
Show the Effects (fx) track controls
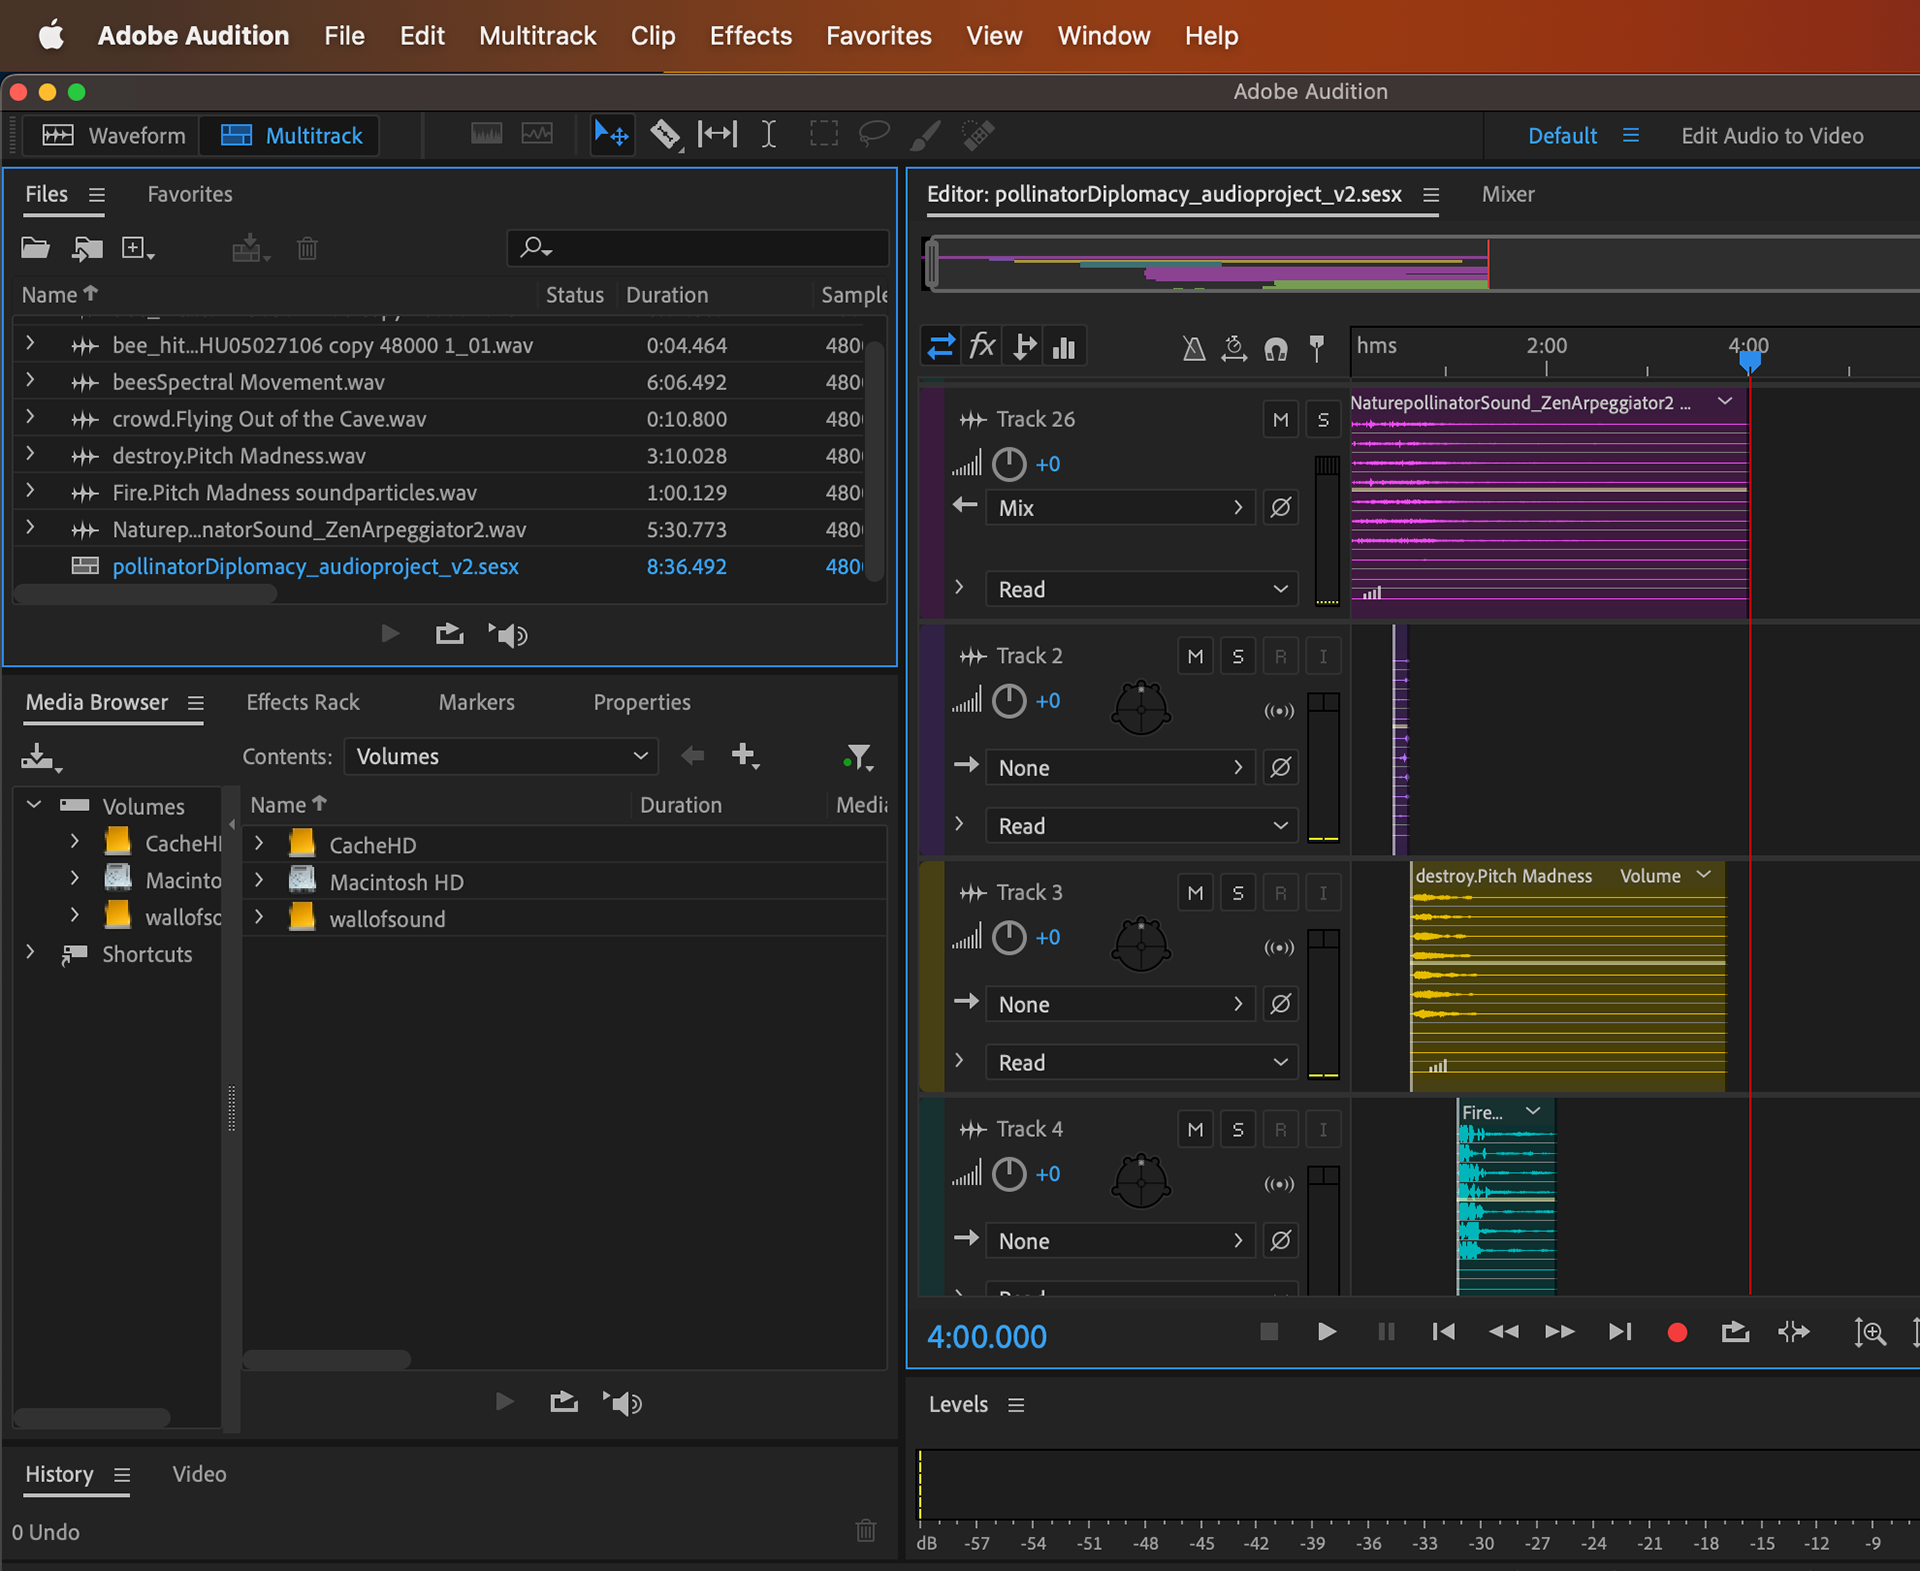point(982,347)
